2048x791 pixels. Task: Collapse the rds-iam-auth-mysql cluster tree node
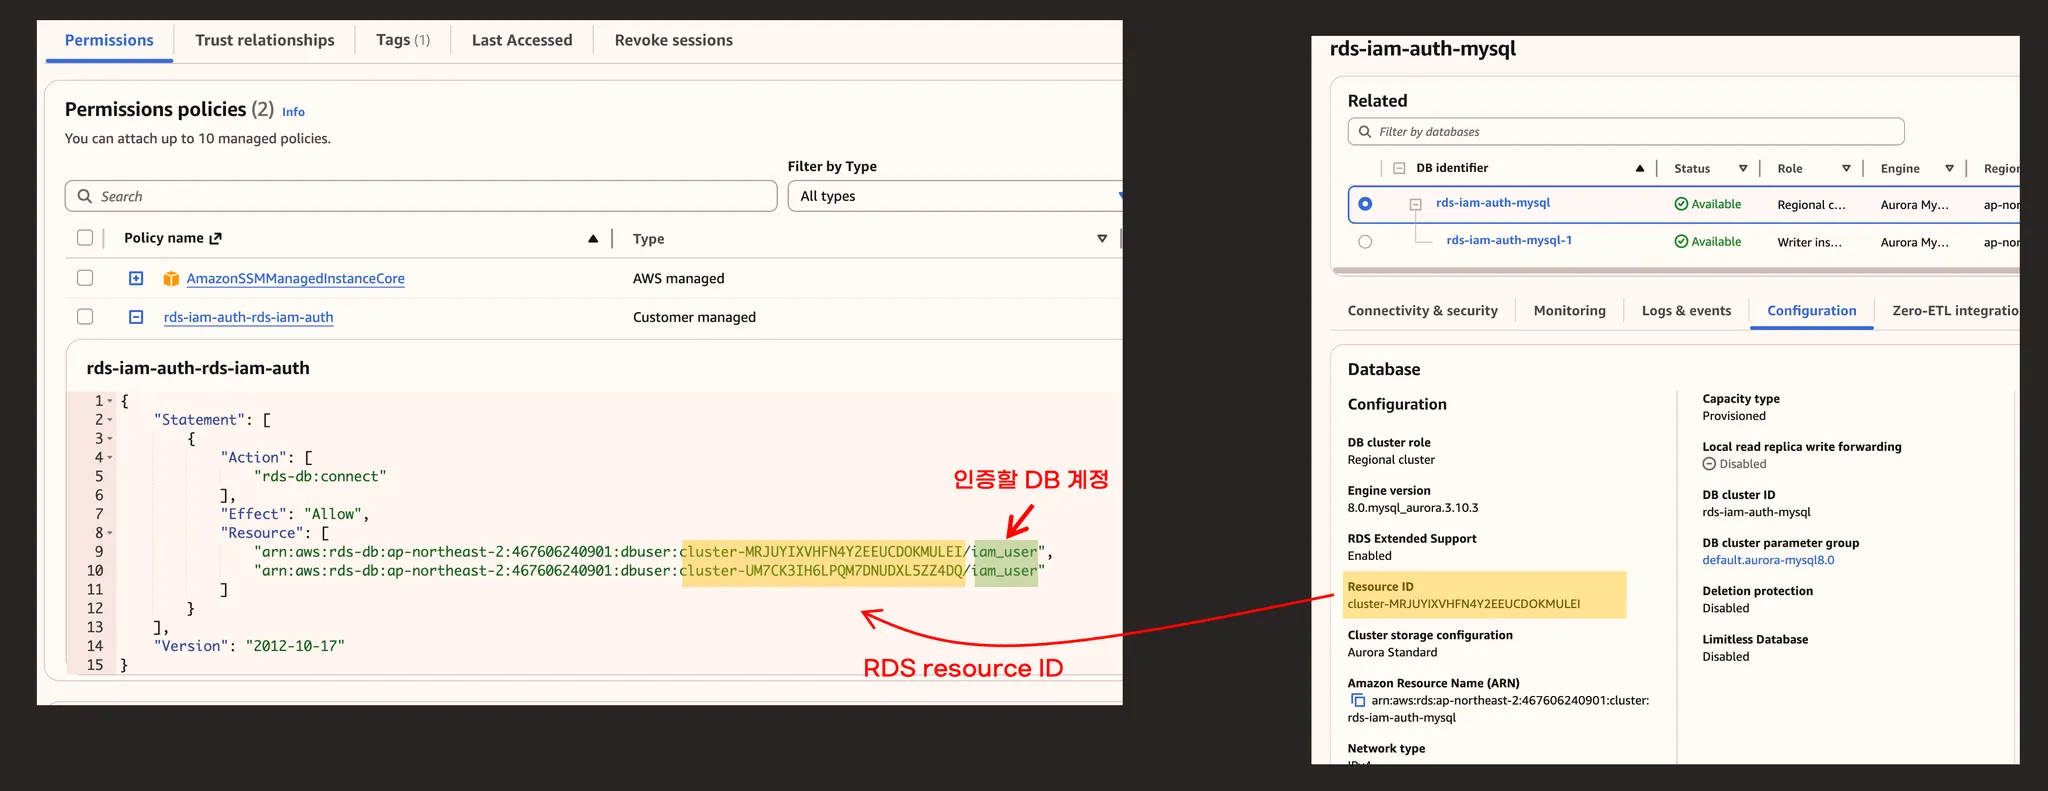click(1415, 204)
